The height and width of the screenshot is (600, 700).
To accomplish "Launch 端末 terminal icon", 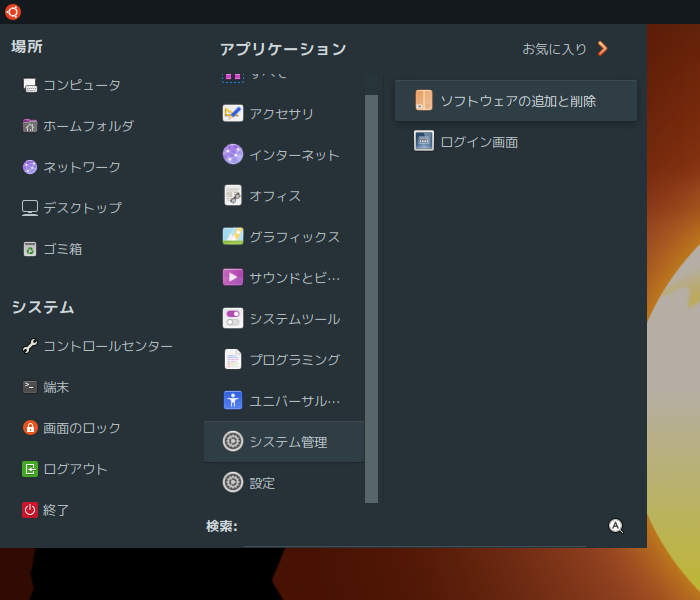I will (30, 387).
